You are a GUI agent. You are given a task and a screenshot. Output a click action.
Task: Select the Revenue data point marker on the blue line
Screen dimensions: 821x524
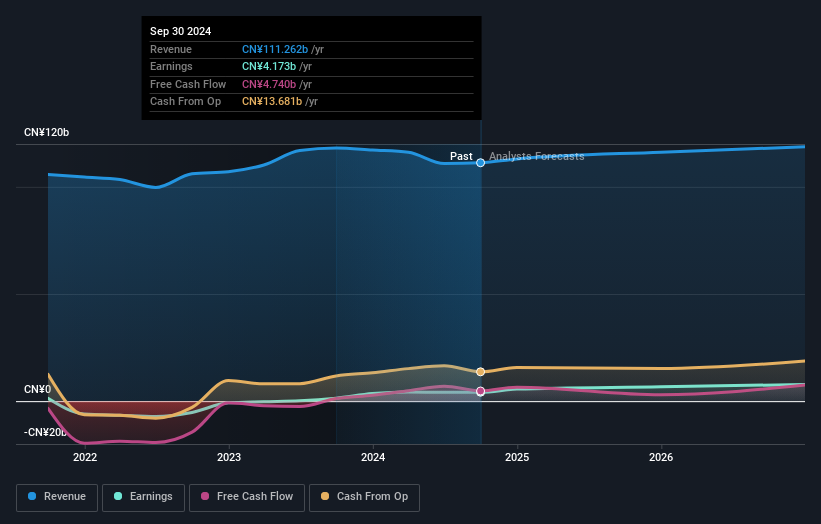(480, 163)
